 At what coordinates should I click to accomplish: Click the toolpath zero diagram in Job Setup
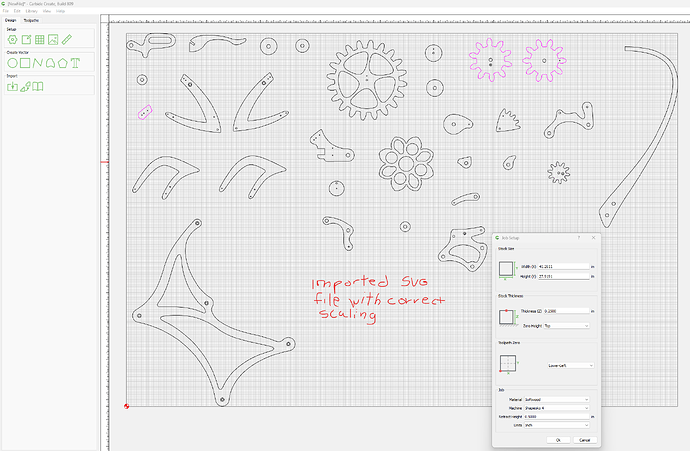point(508,364)
